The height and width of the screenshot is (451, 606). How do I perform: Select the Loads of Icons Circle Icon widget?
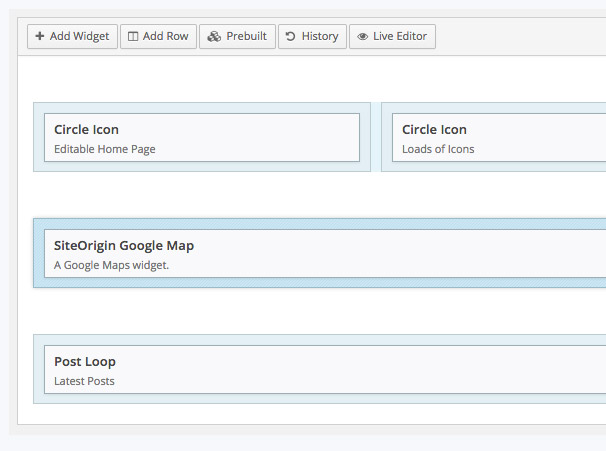click(x=499, y=138)
